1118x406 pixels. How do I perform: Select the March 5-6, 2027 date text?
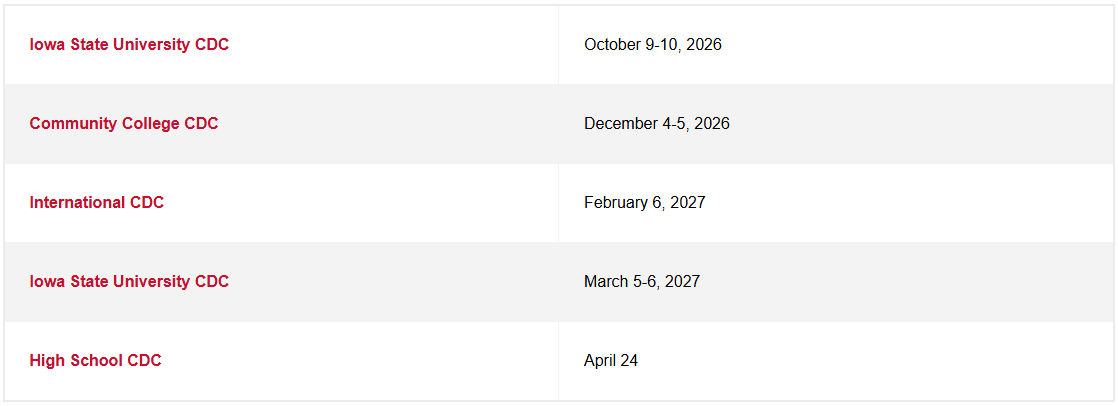pyautogui.click(x=641, y=282)
